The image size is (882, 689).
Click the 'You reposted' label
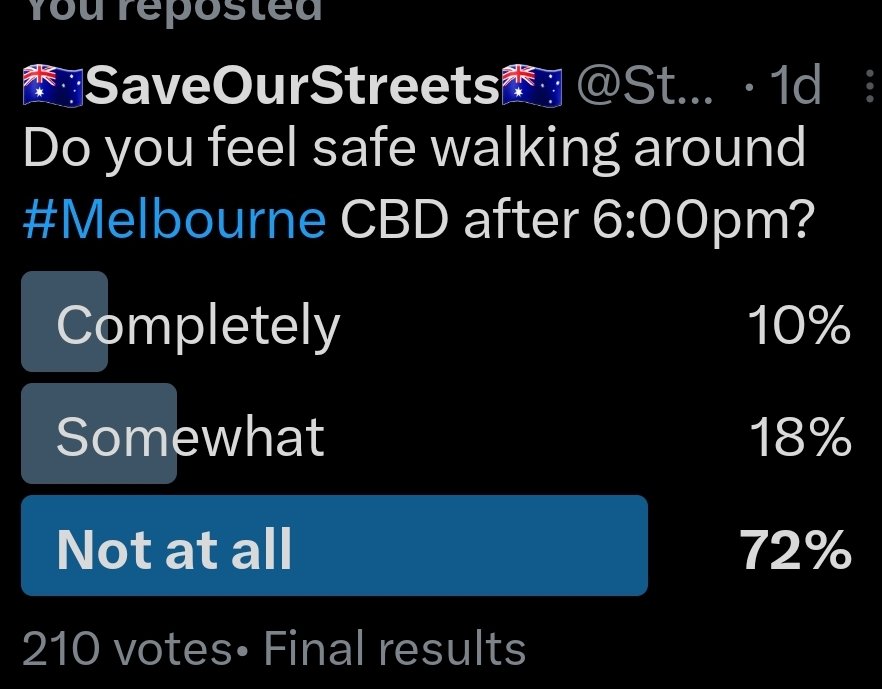click(x=172, y=10)
